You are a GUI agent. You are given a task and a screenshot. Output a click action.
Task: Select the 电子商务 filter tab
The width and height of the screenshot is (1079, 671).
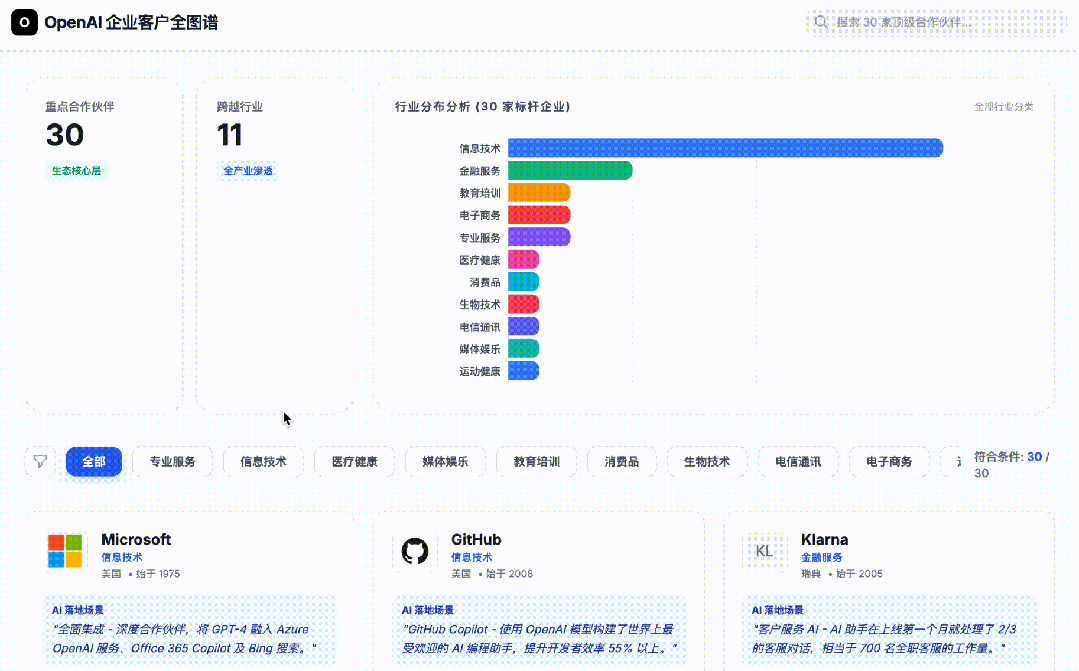(889, 462)
